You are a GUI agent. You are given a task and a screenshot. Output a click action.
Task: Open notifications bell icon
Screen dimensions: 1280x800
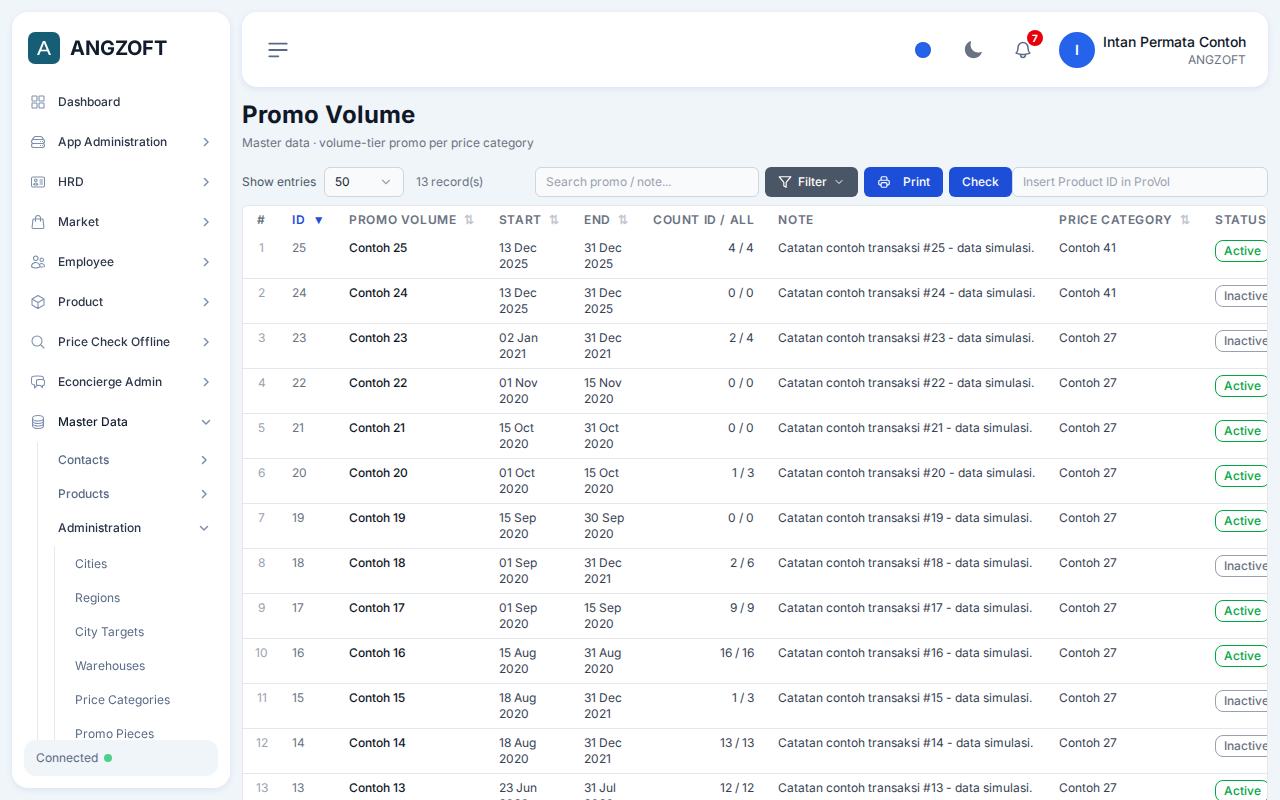pyautogui.click(x=1023, y=50)
